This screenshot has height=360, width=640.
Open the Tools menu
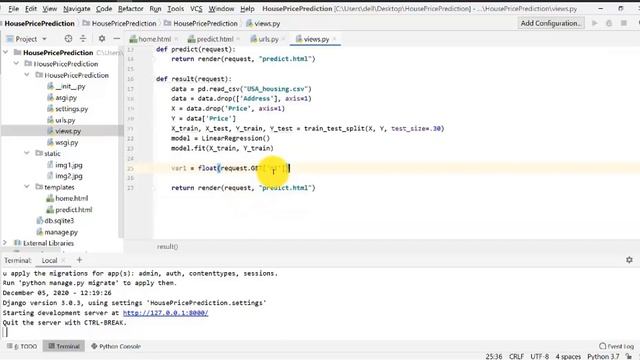tap(176, 9)
